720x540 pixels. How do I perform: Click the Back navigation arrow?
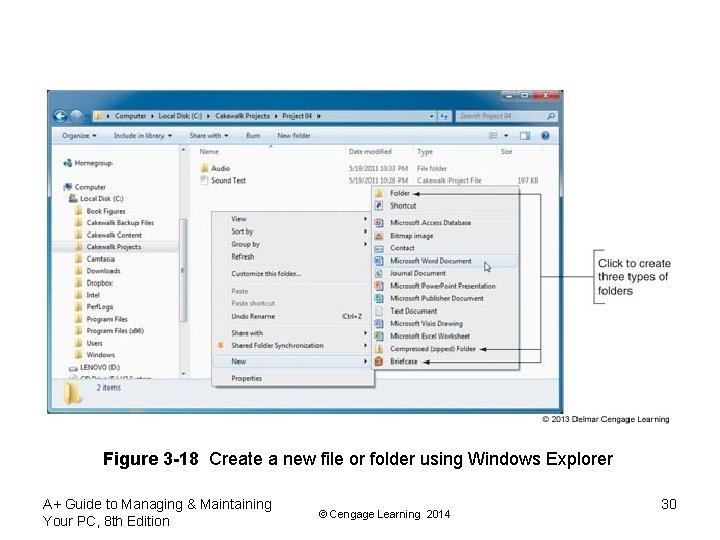(61, 116)
